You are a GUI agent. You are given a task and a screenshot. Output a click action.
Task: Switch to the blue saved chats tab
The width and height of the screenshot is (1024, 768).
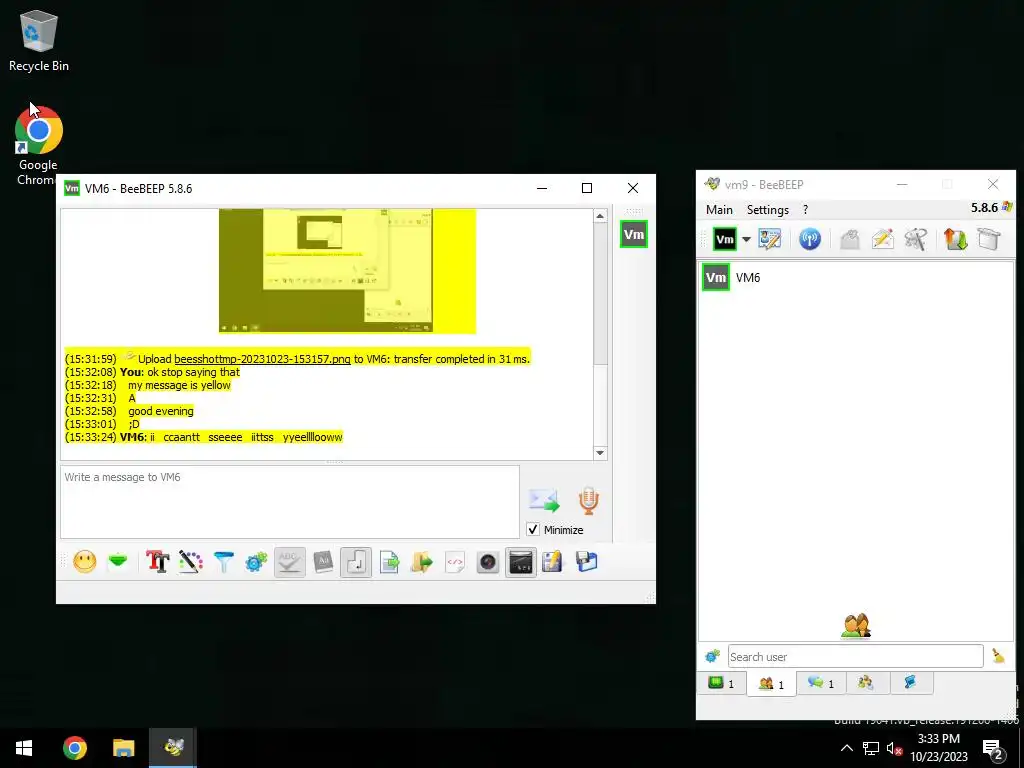point(910,683)
